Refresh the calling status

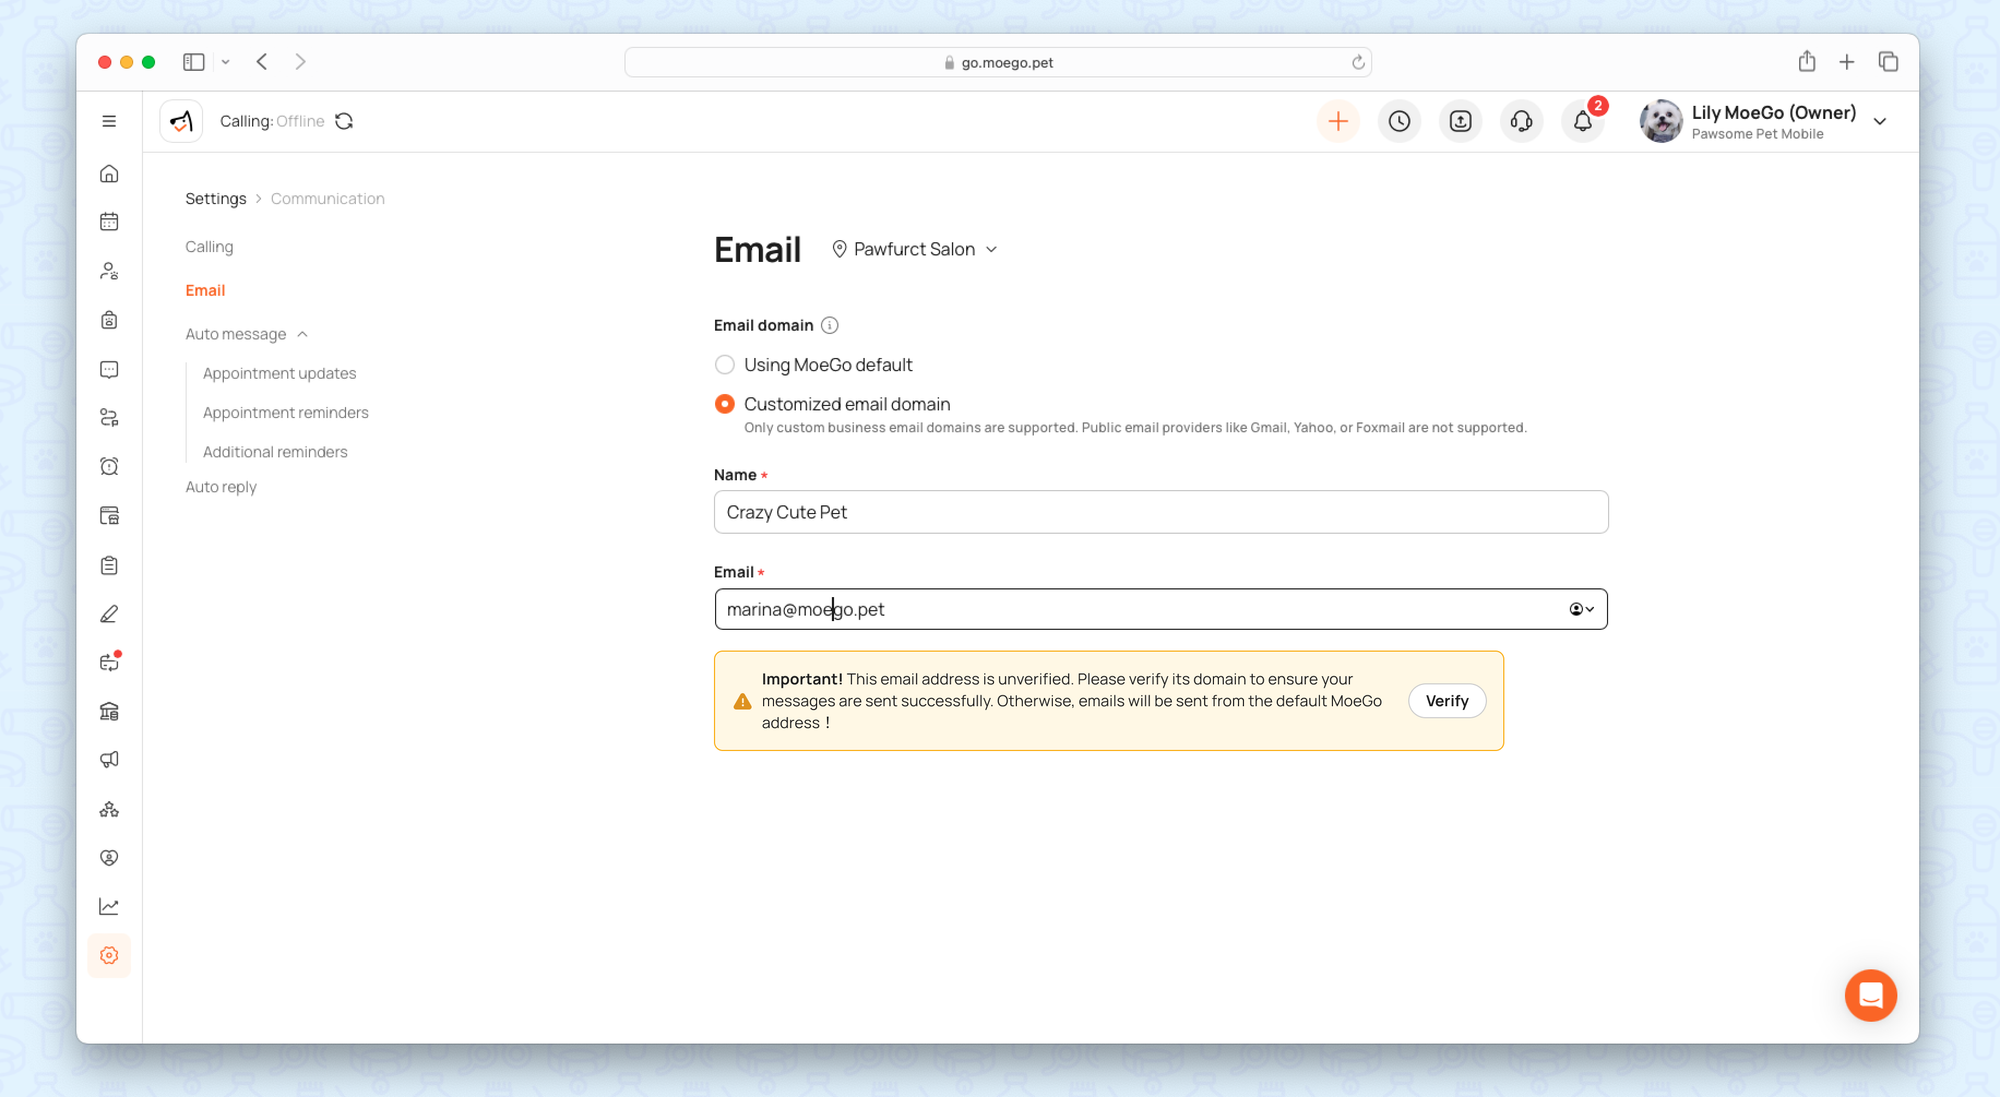(344, 121)
